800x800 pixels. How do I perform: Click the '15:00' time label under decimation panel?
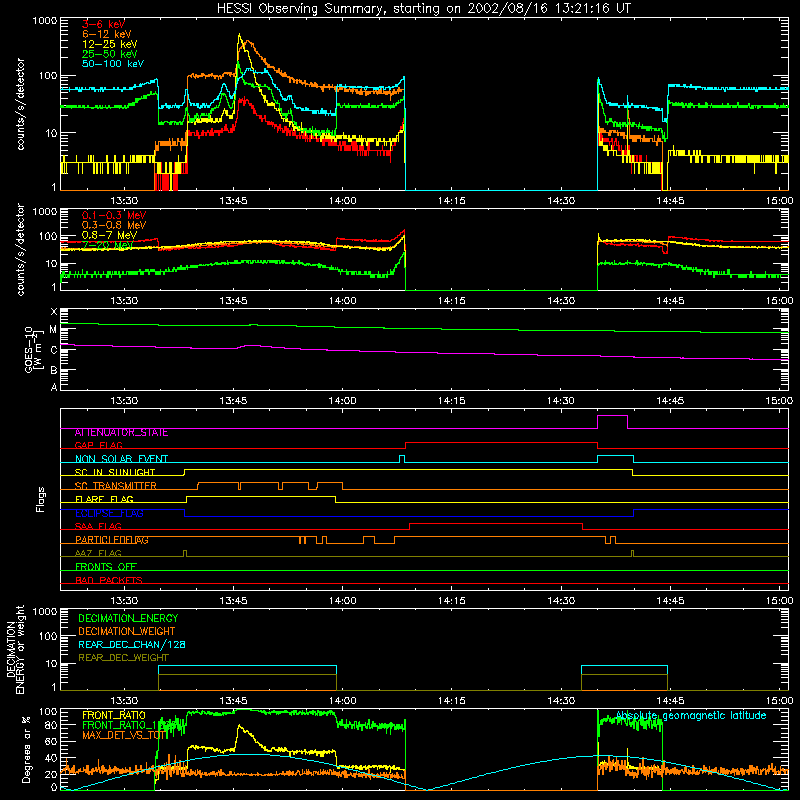coord(779,701)
